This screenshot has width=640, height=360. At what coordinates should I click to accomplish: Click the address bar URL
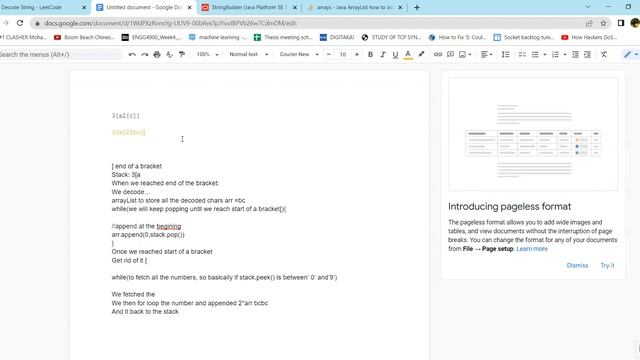(171, 23)
